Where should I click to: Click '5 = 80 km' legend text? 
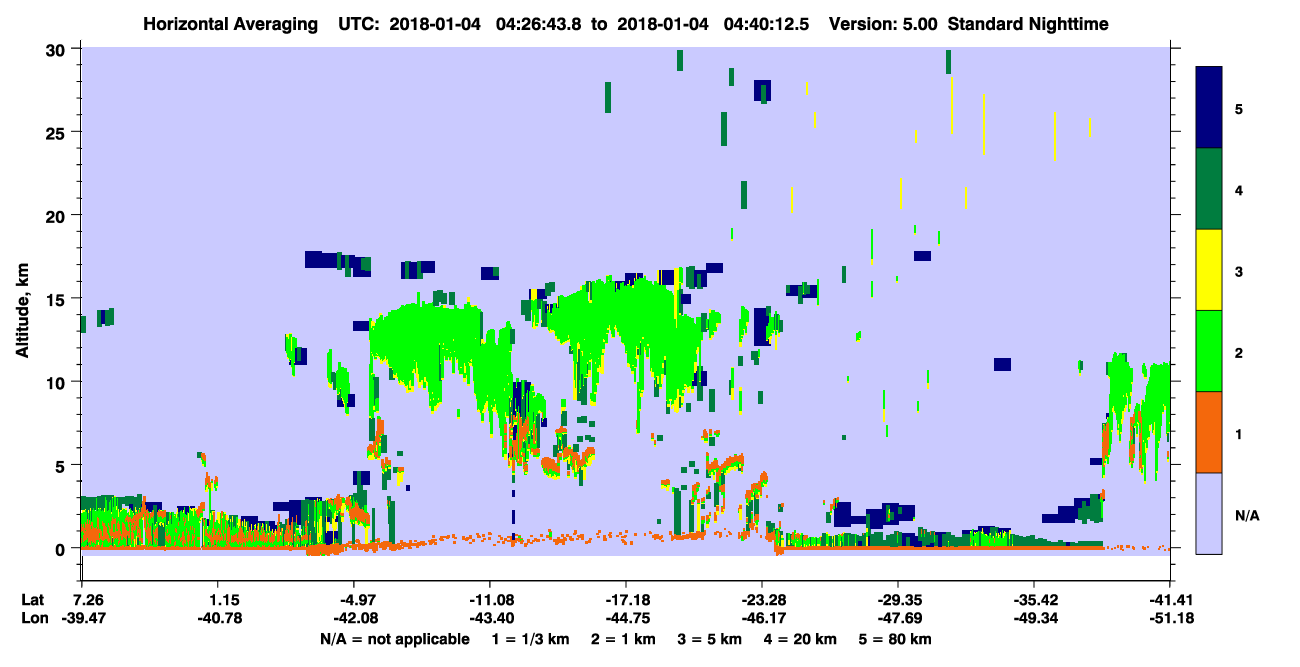pyautogui.click(x=896, y=639)
